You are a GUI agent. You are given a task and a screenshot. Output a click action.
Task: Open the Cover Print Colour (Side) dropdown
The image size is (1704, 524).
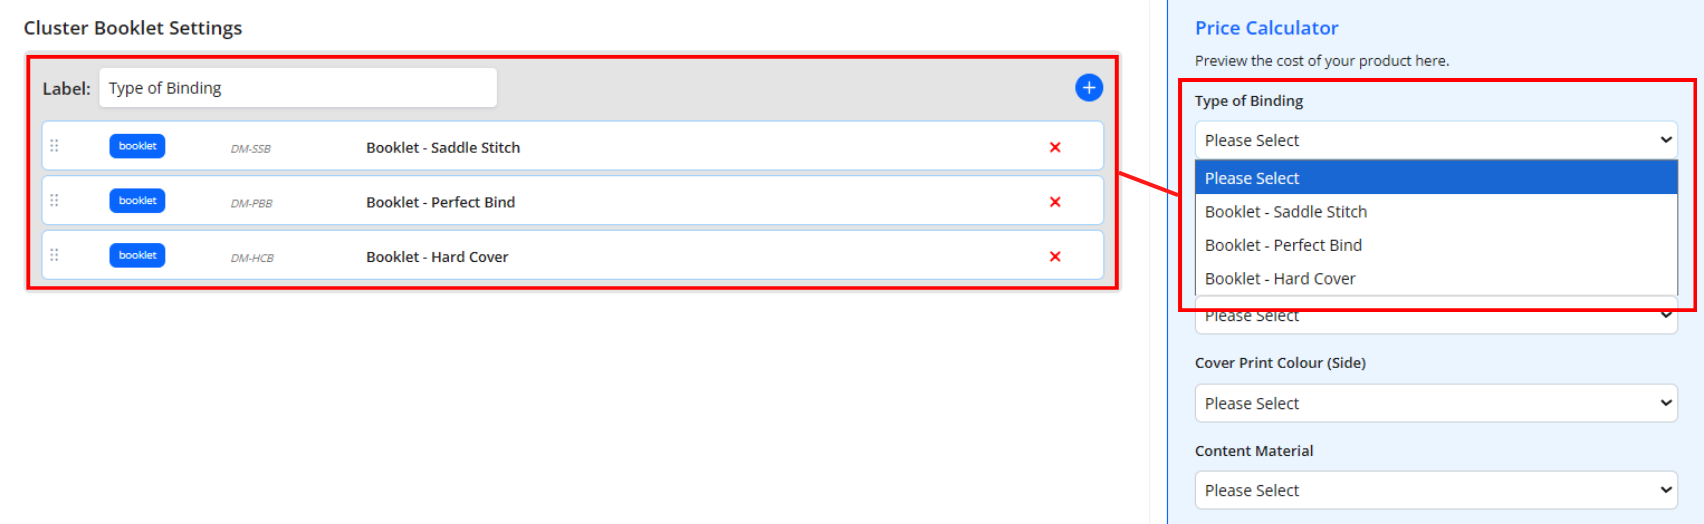tap(1435, 403)
